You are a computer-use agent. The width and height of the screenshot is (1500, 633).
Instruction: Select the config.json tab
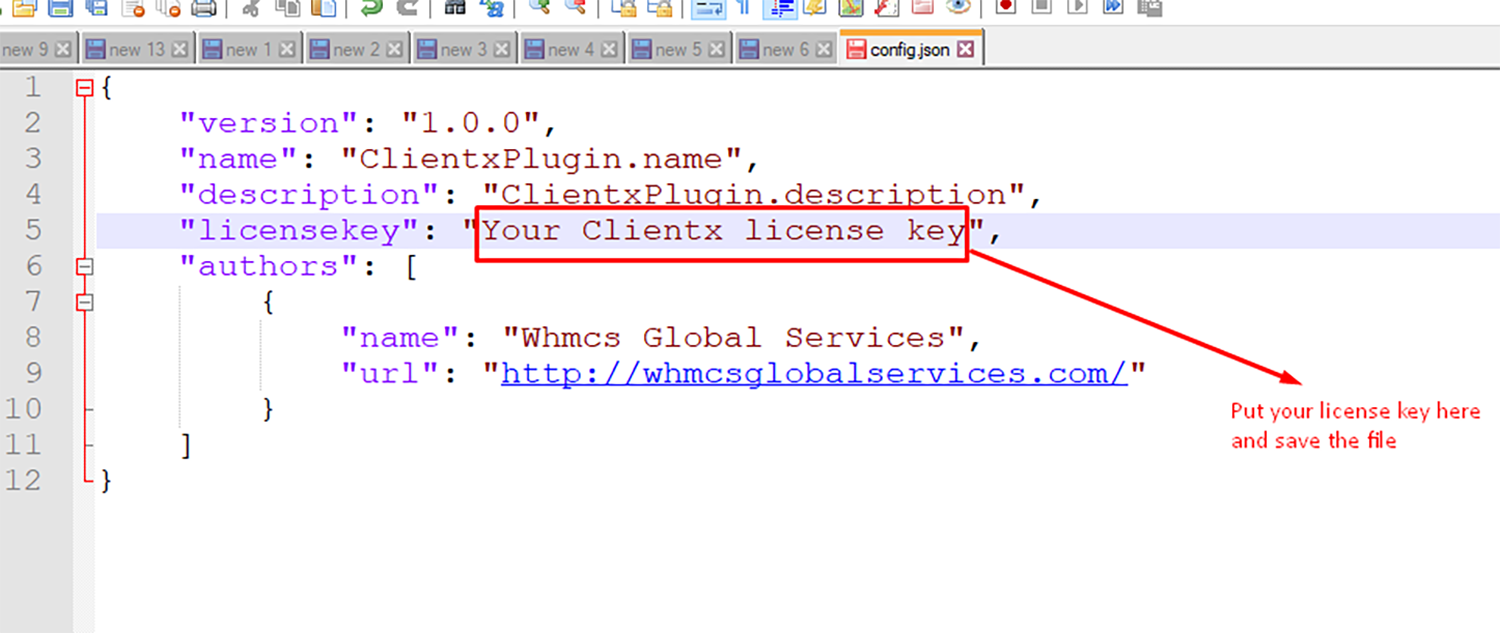click(910, 49)
